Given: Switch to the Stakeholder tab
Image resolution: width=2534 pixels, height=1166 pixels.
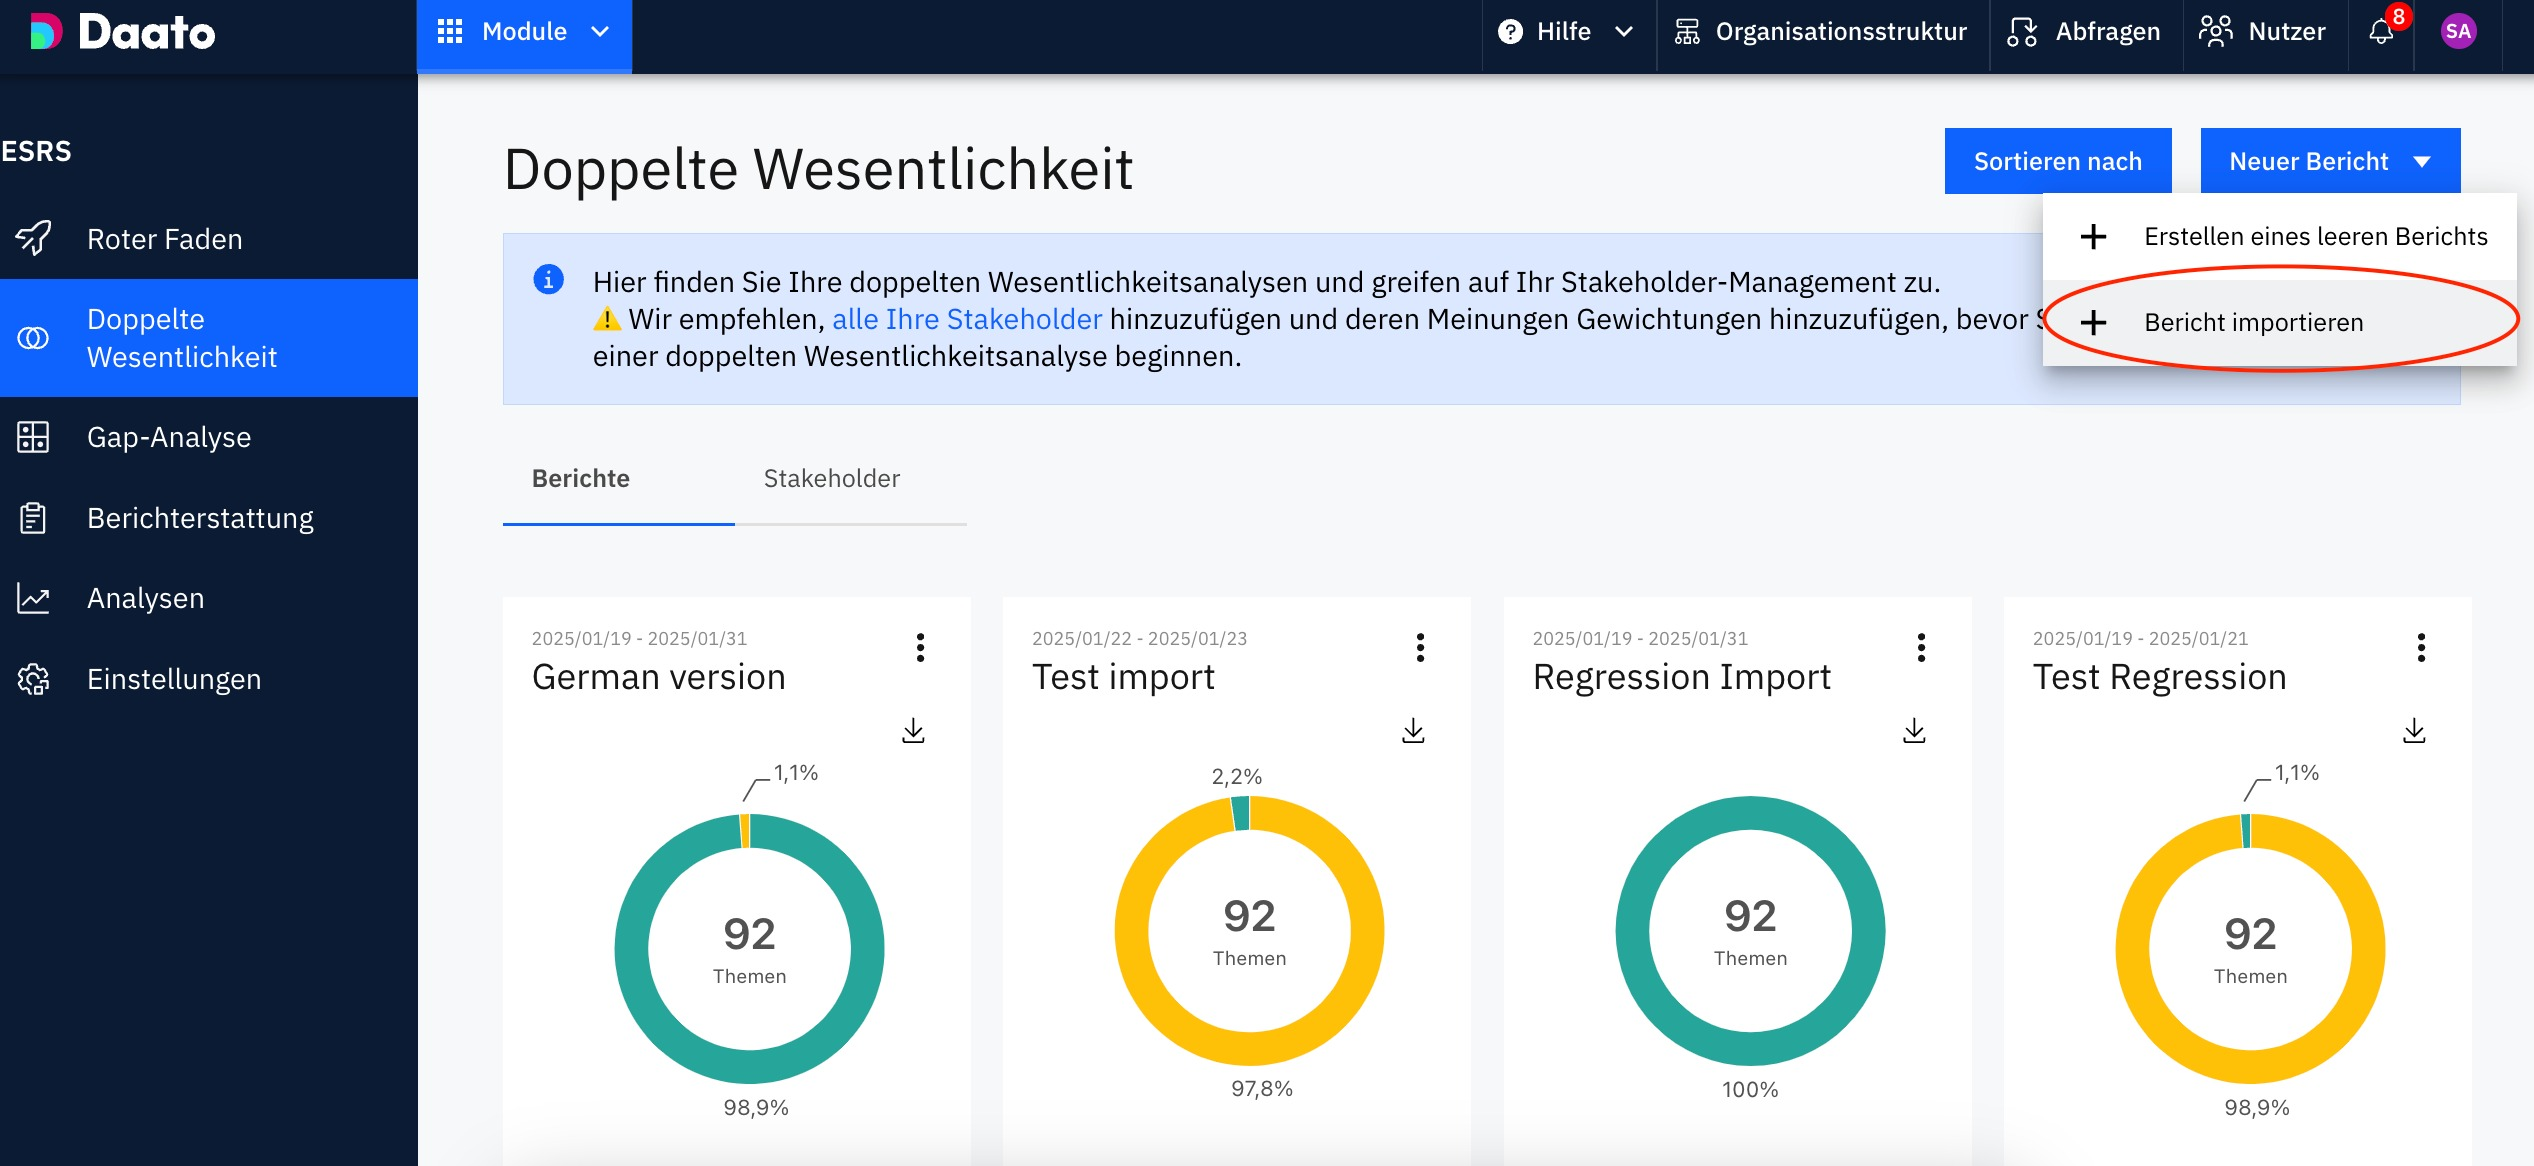Looking at the screenshot, I should click(x=831, y=479).
